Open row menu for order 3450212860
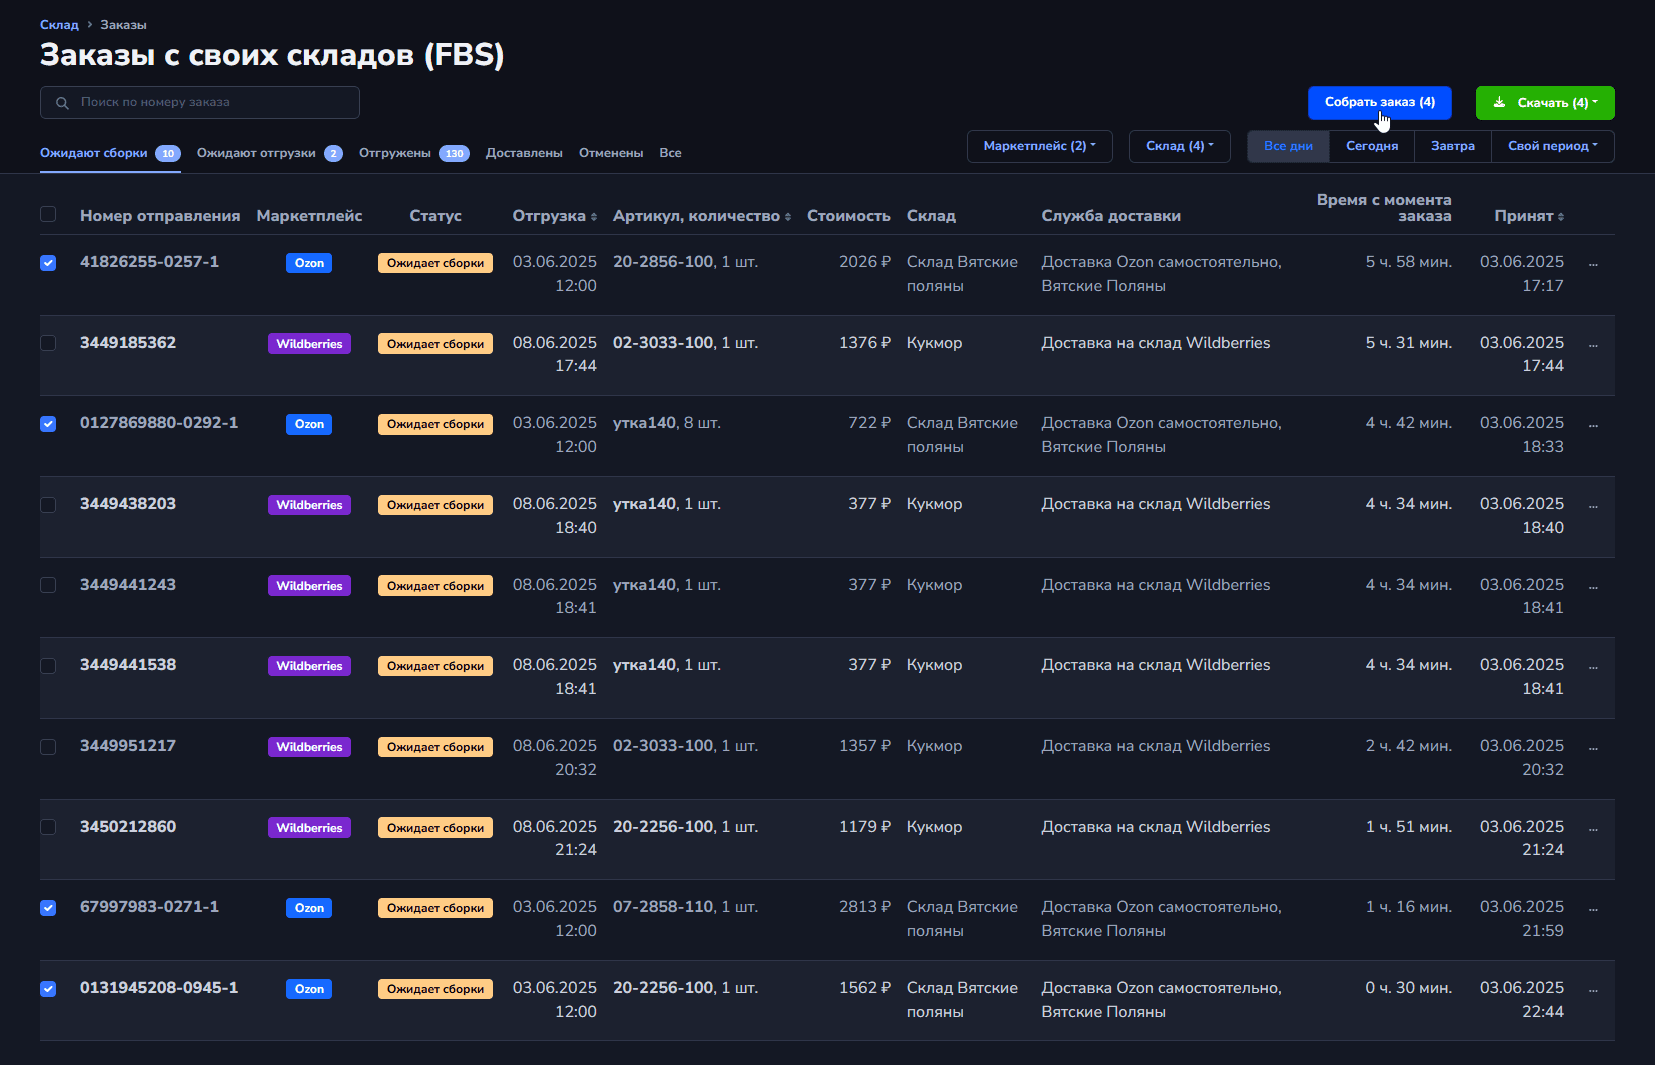The width and height of the screenshot is (1655, 1065). click(1592, 829)
